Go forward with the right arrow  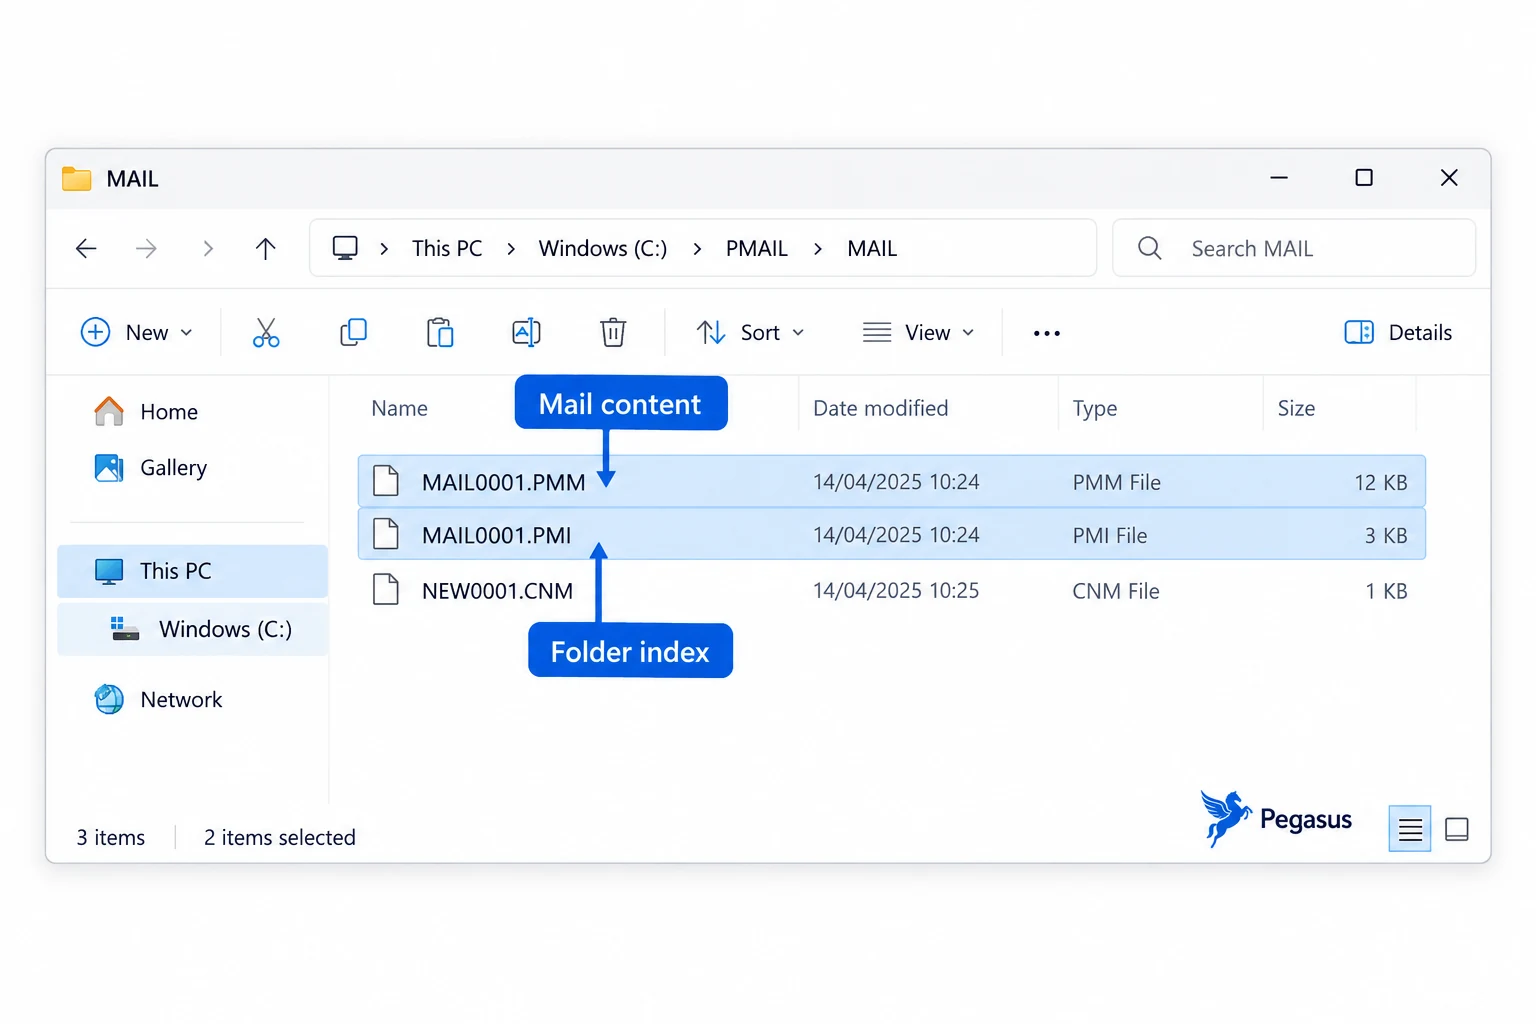(146, 248)
